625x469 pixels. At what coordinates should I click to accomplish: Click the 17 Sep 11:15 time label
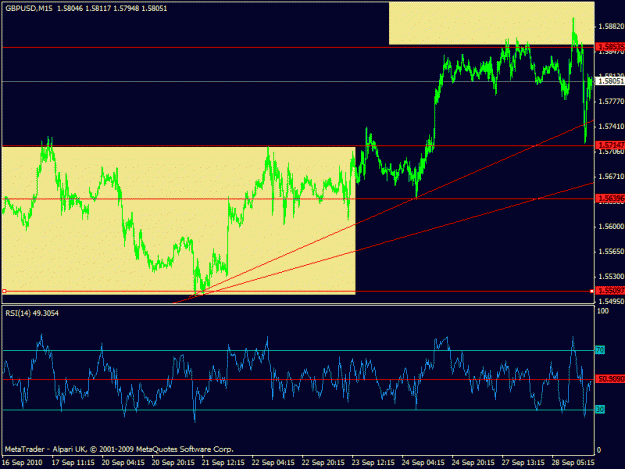(x=73, y=463)
